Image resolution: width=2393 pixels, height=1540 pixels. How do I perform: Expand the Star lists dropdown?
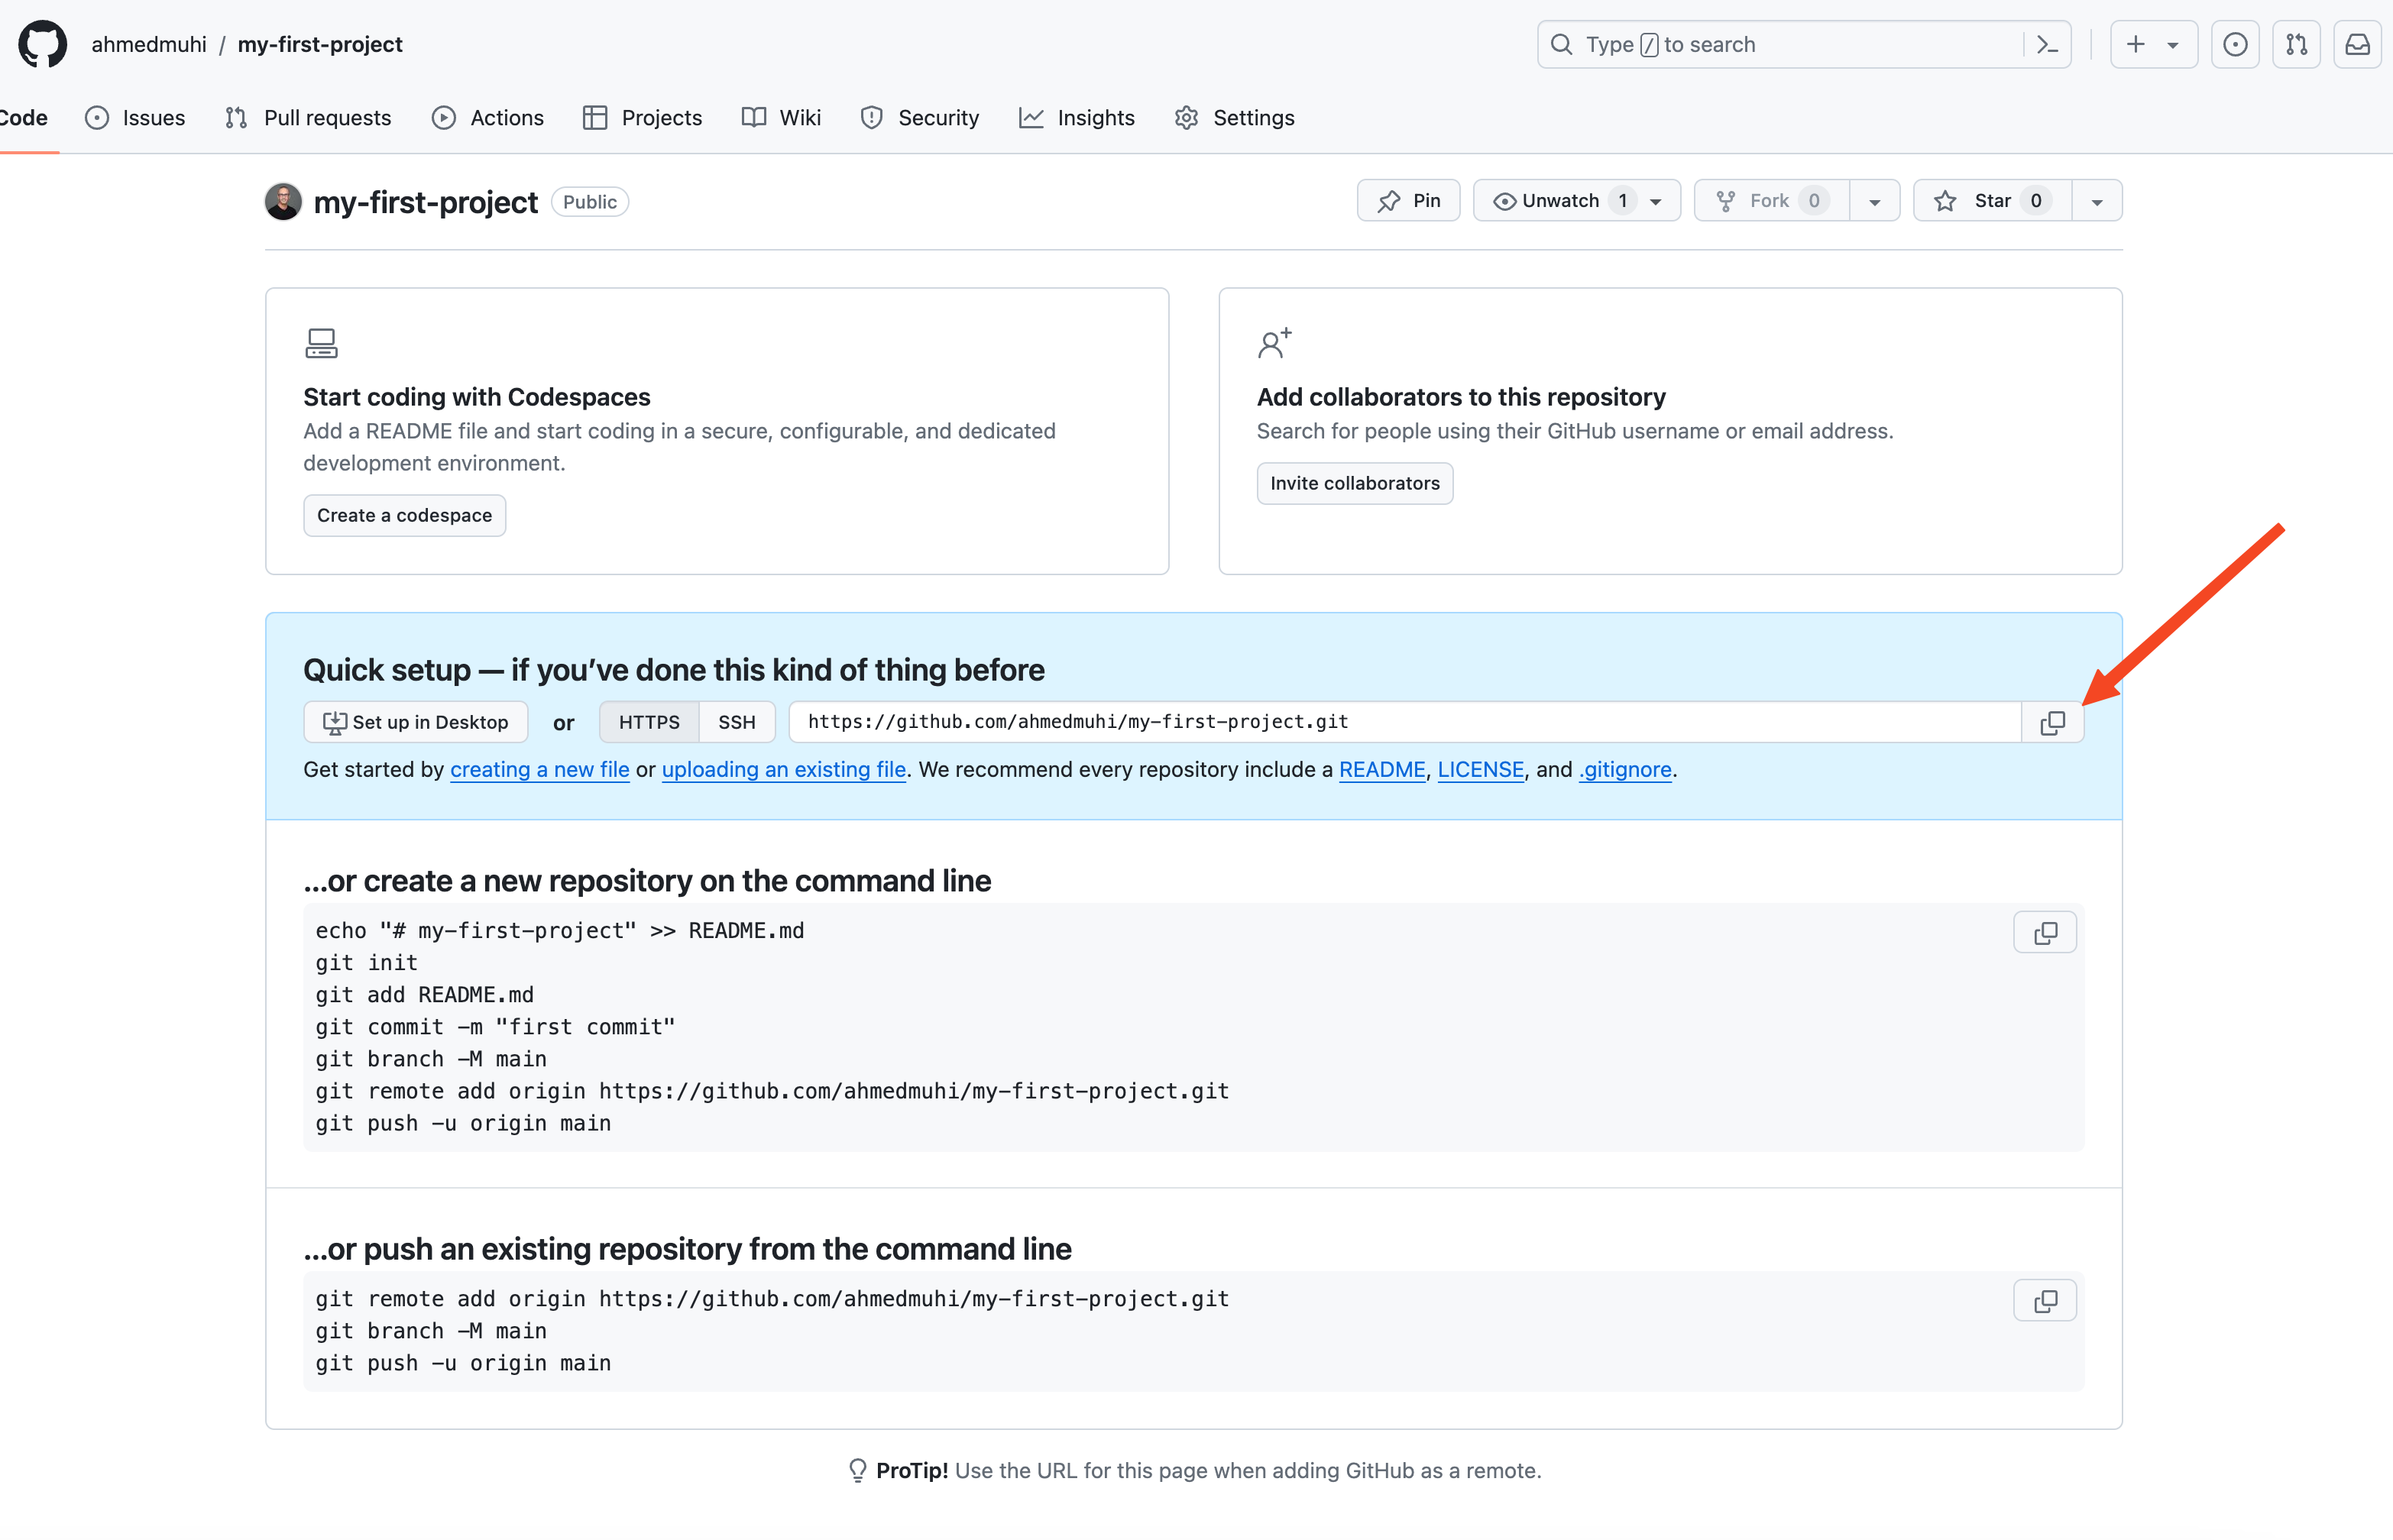pyautogui.click(x=2097, y=202)
